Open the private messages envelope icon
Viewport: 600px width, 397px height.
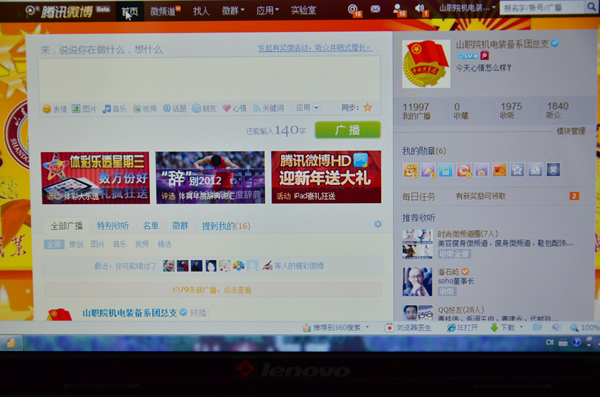(x=375, y=8)
